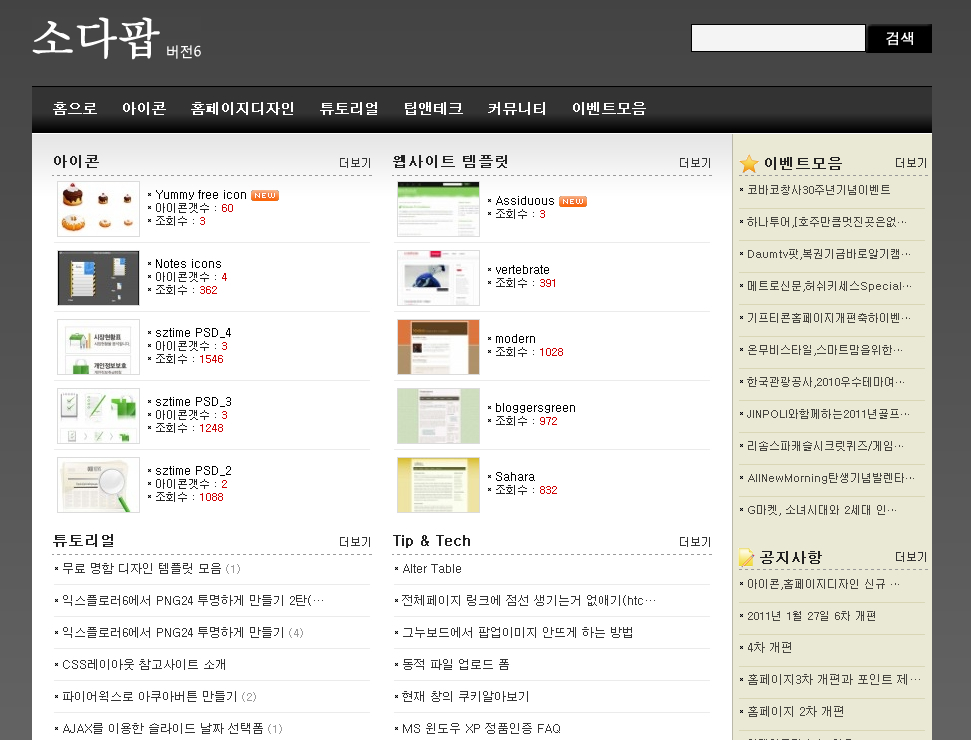Show more 공지사항 via 더보기

pos(910,557)
